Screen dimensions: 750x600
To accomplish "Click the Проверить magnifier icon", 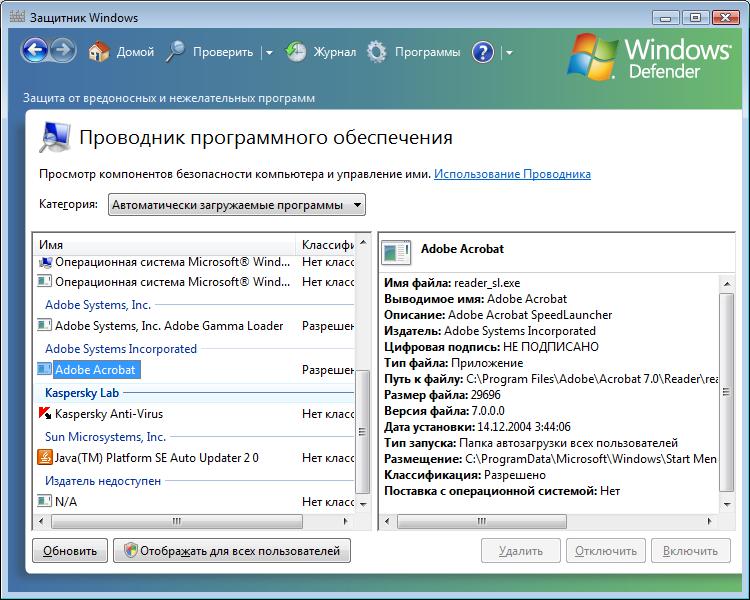I will click(x=175, y=52).
